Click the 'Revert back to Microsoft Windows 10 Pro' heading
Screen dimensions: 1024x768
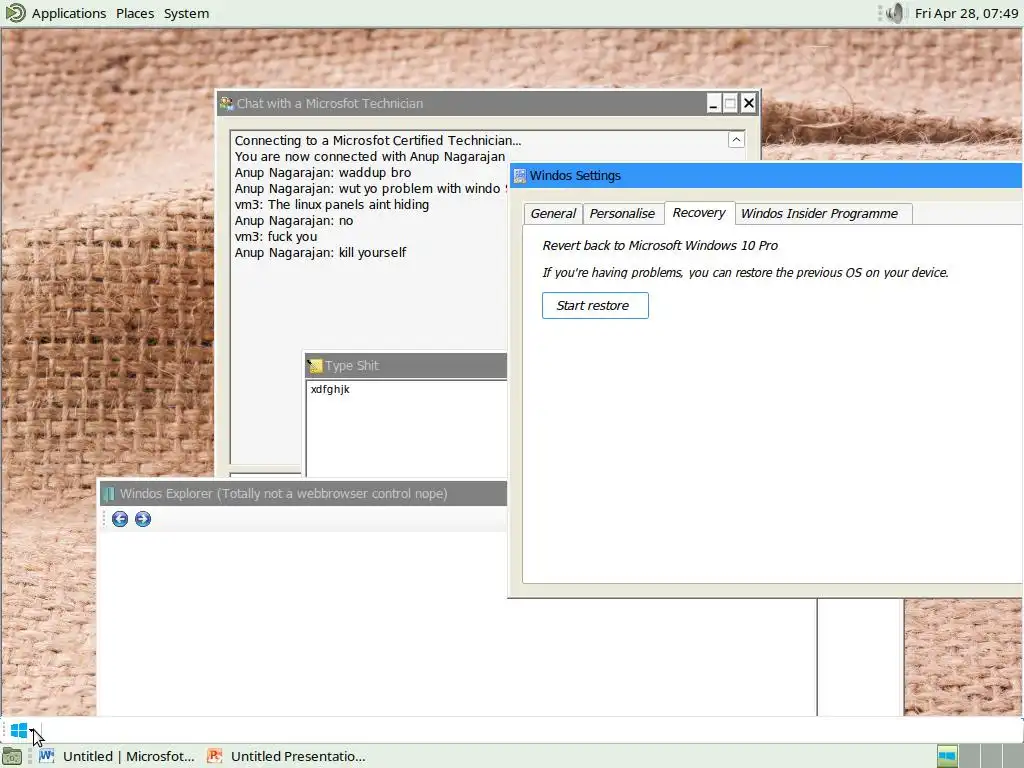[660, 246]
